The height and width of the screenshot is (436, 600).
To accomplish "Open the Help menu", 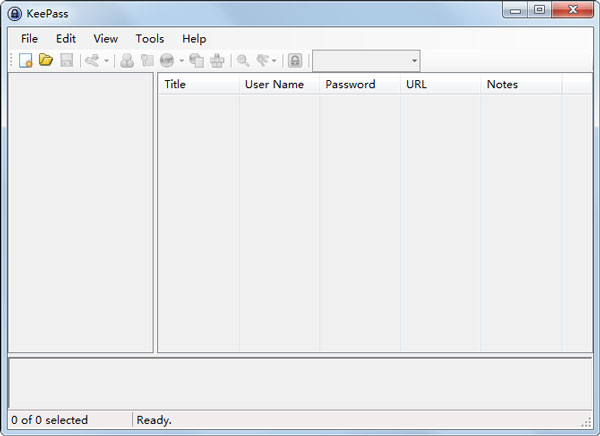I will coord(194,39).
